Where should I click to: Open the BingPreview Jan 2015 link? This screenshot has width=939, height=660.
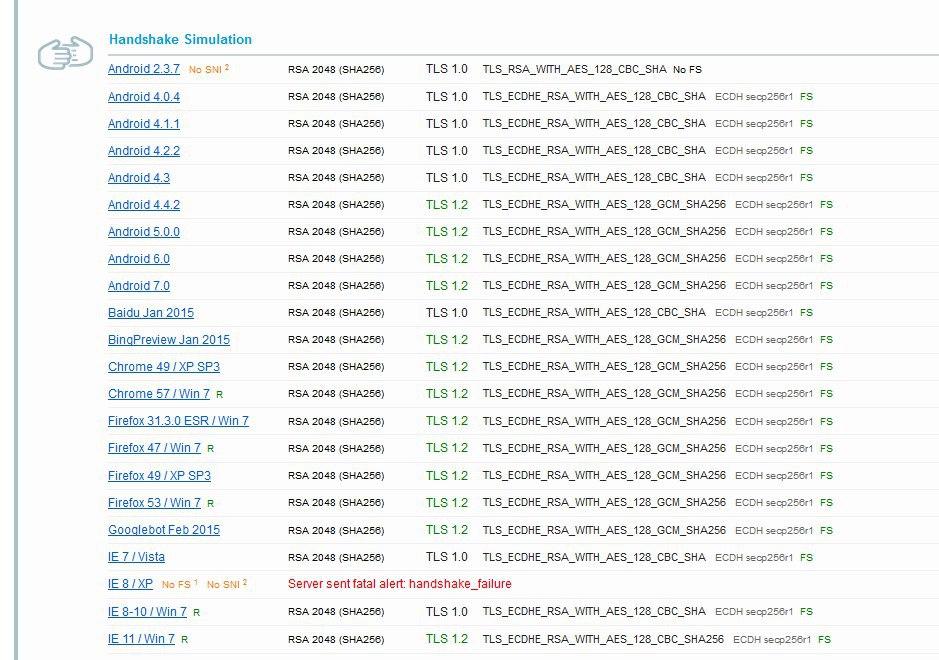tap(169, 339)
